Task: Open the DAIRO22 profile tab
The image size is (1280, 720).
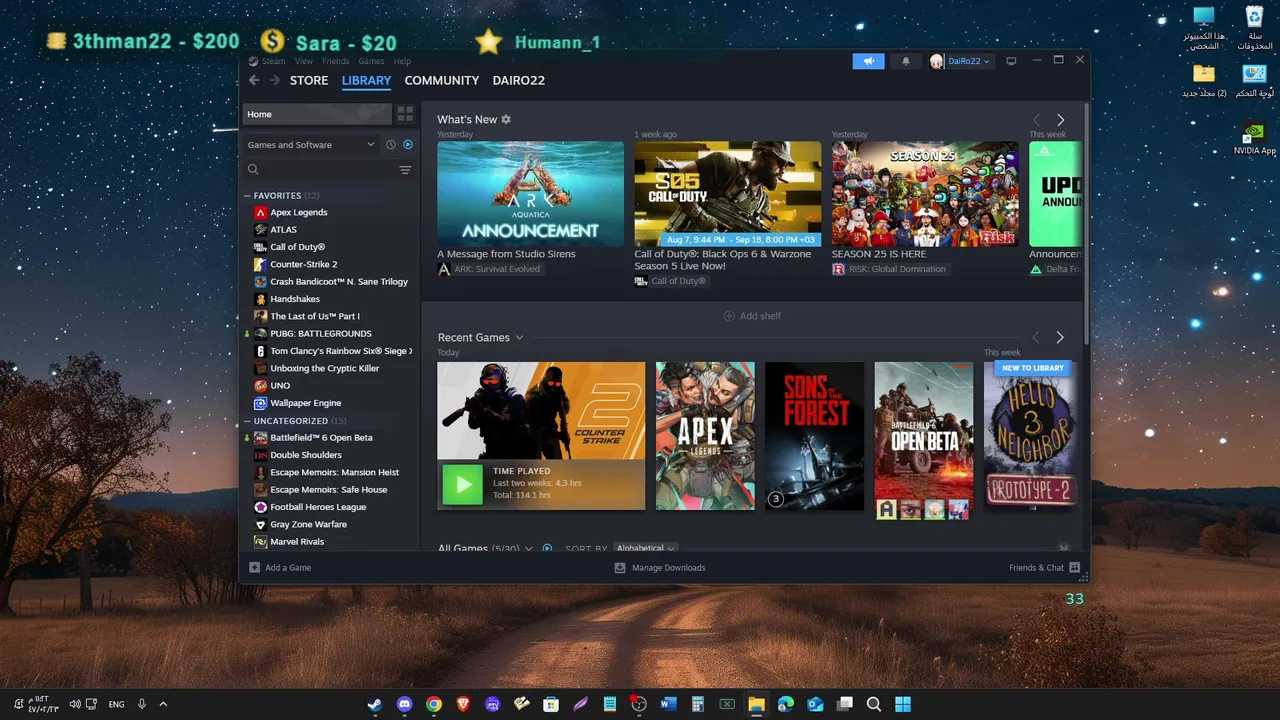Action: click(519, 80)
